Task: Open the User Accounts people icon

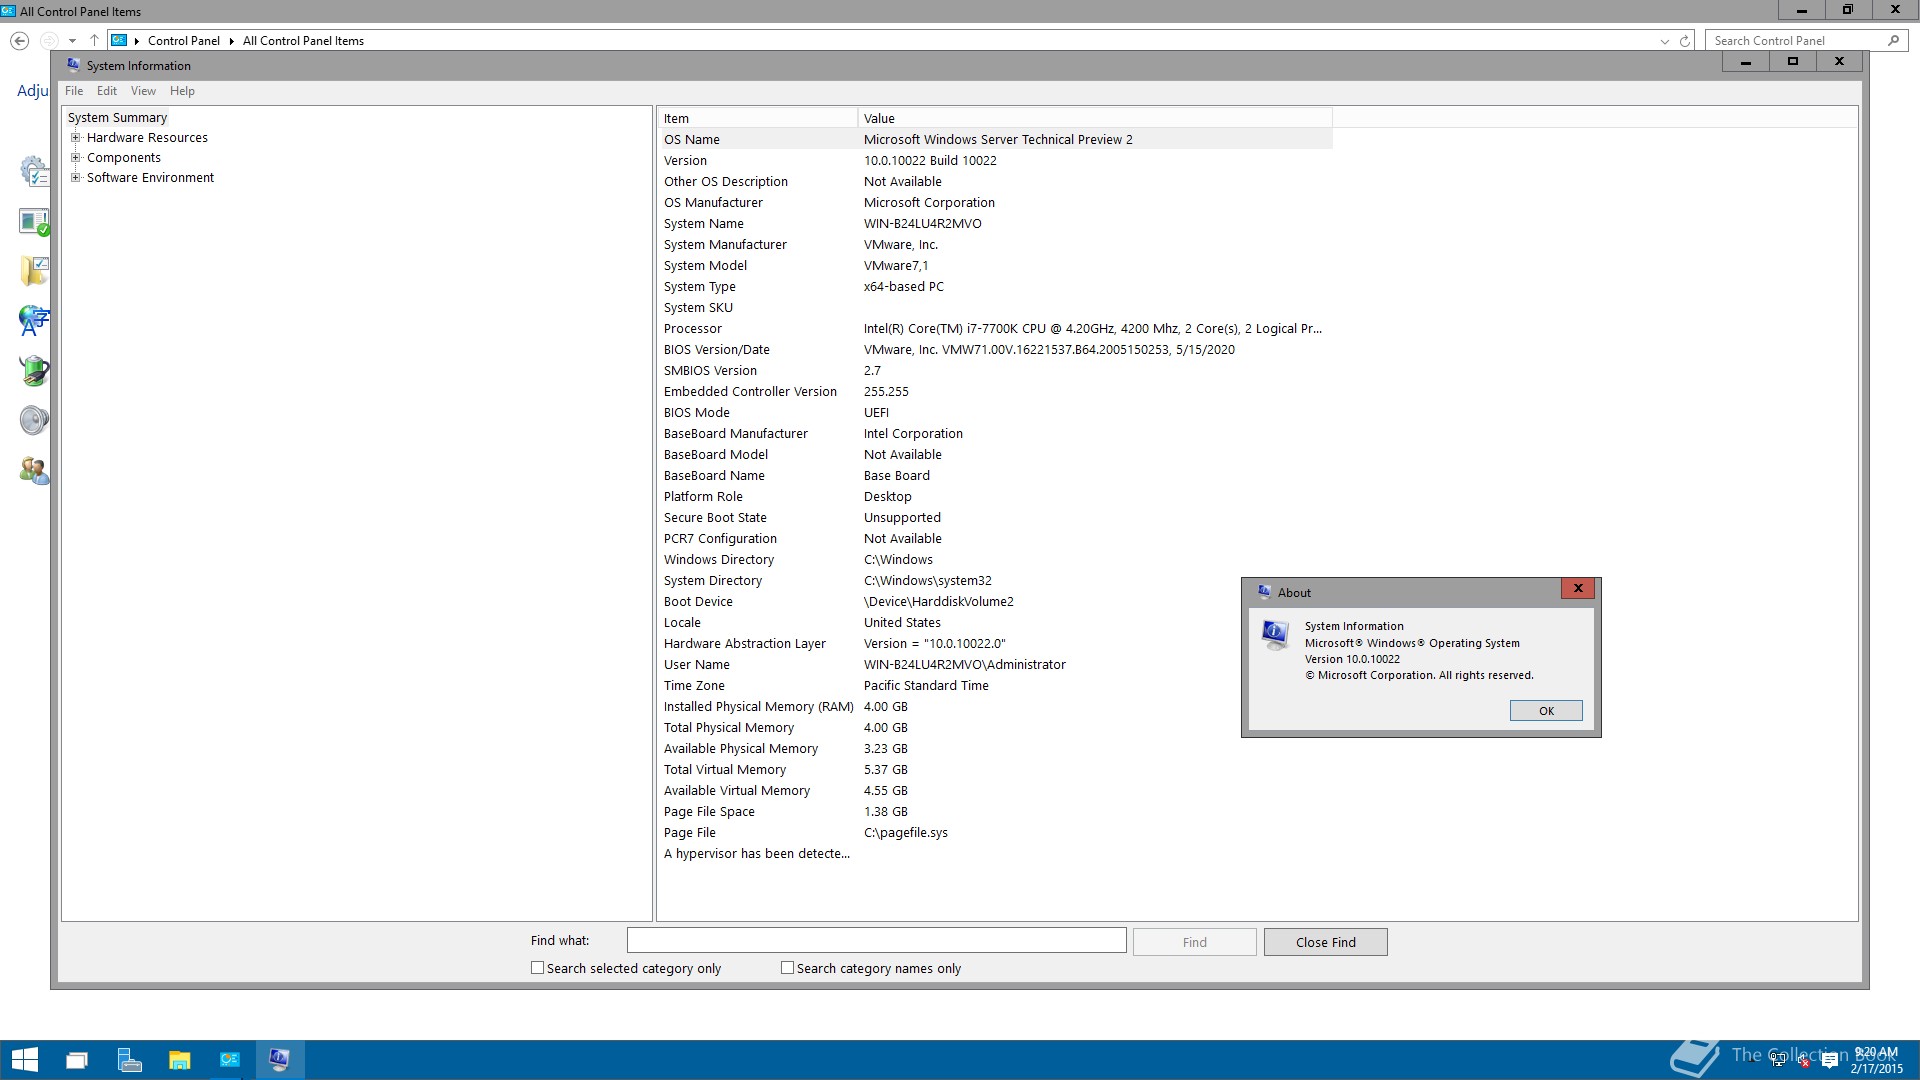Action: pyautogui.click(x=34, y=470)
